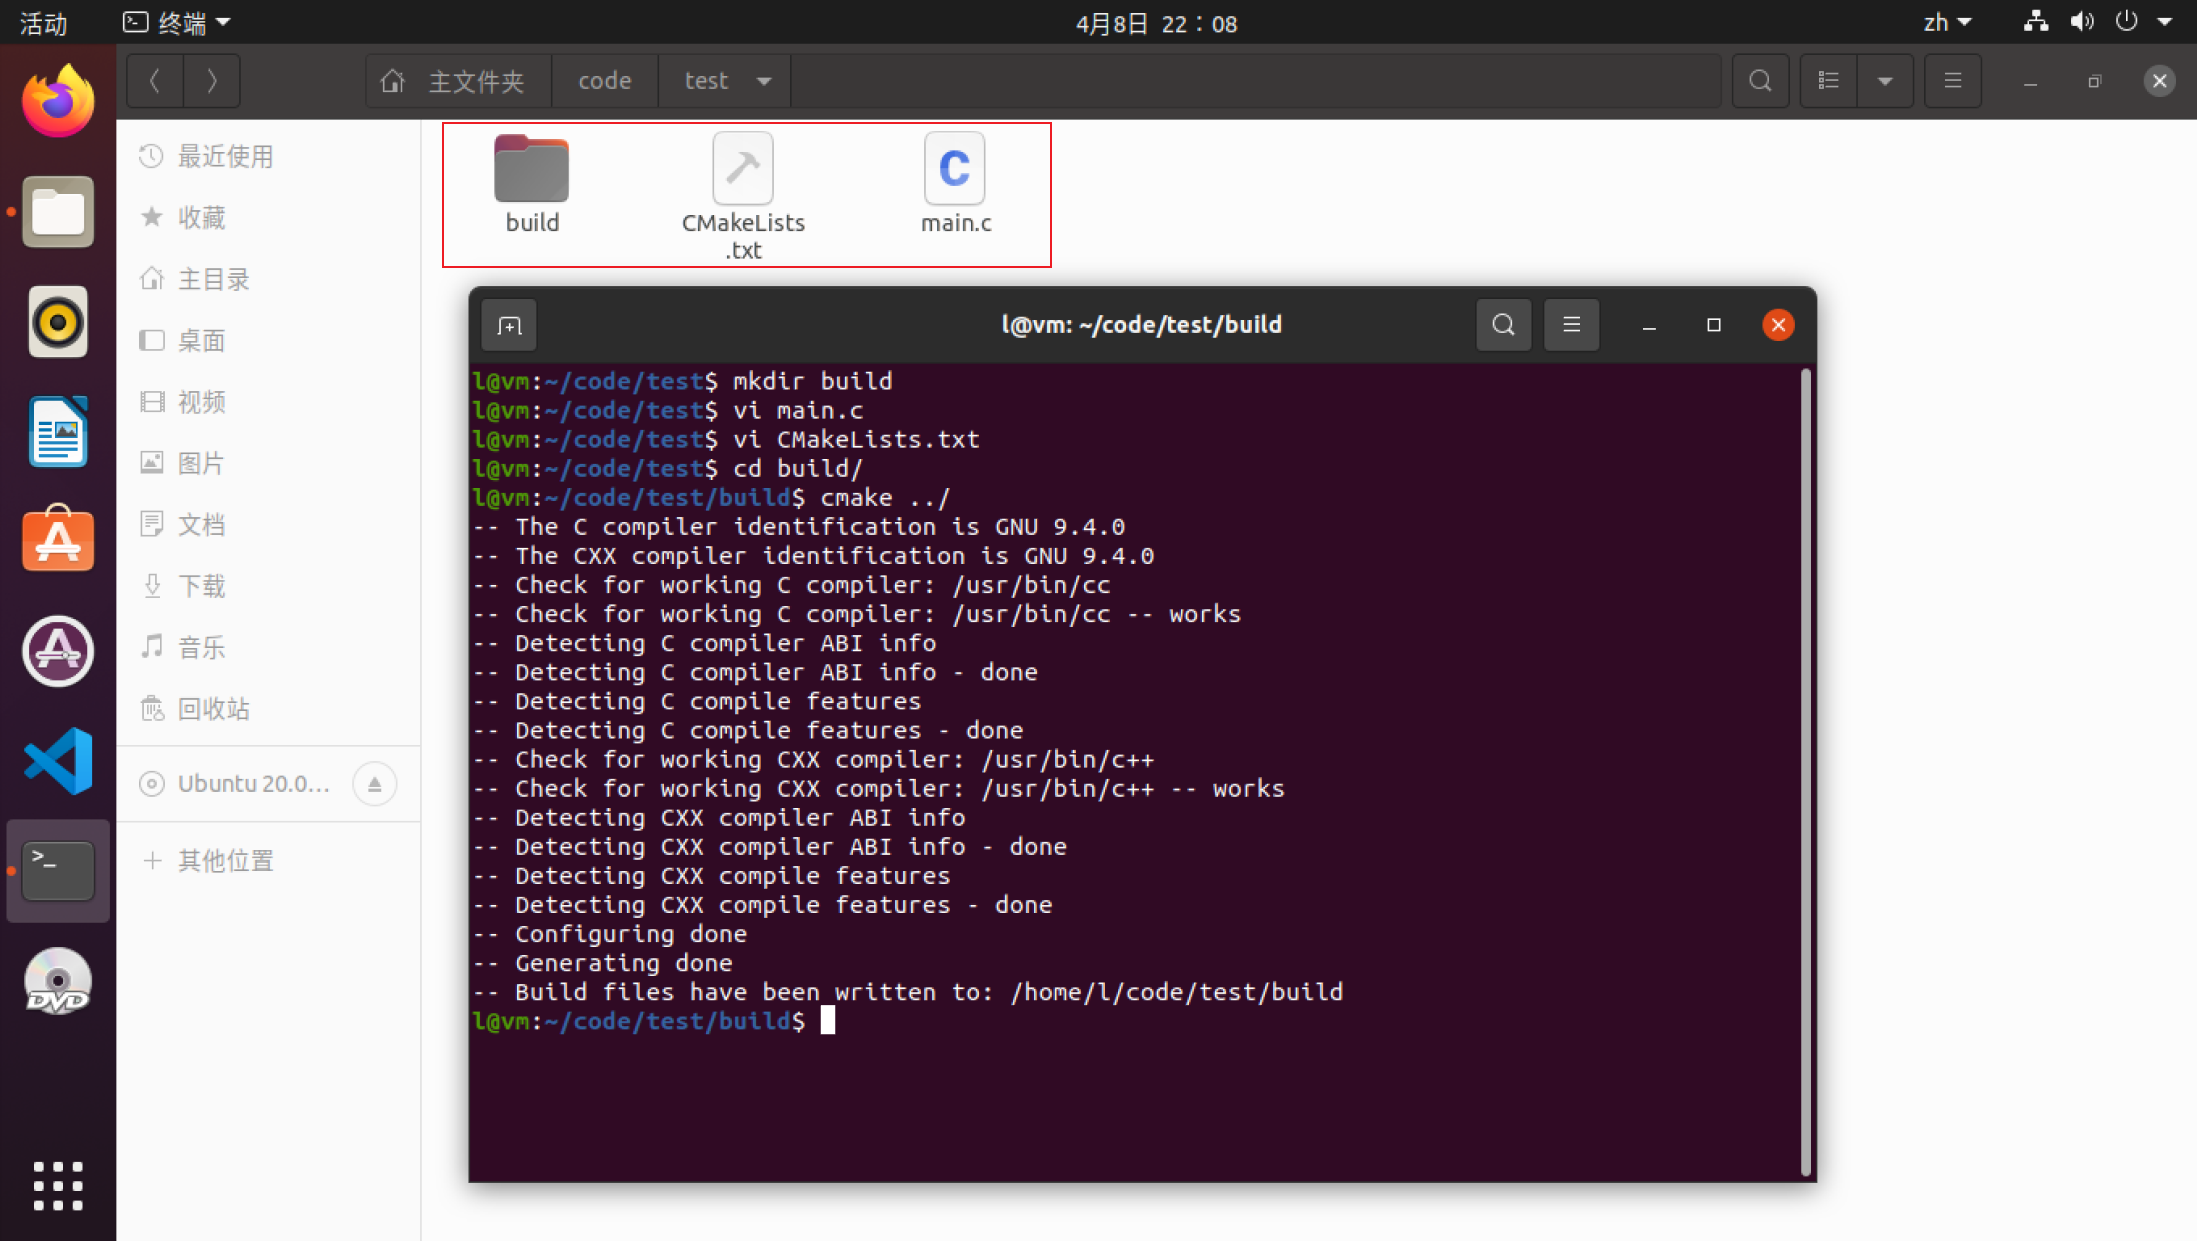Eject the Ubuntu 20.0 disc
The height and width of the screenshot is (1241, 2197).
coord(375,784)
